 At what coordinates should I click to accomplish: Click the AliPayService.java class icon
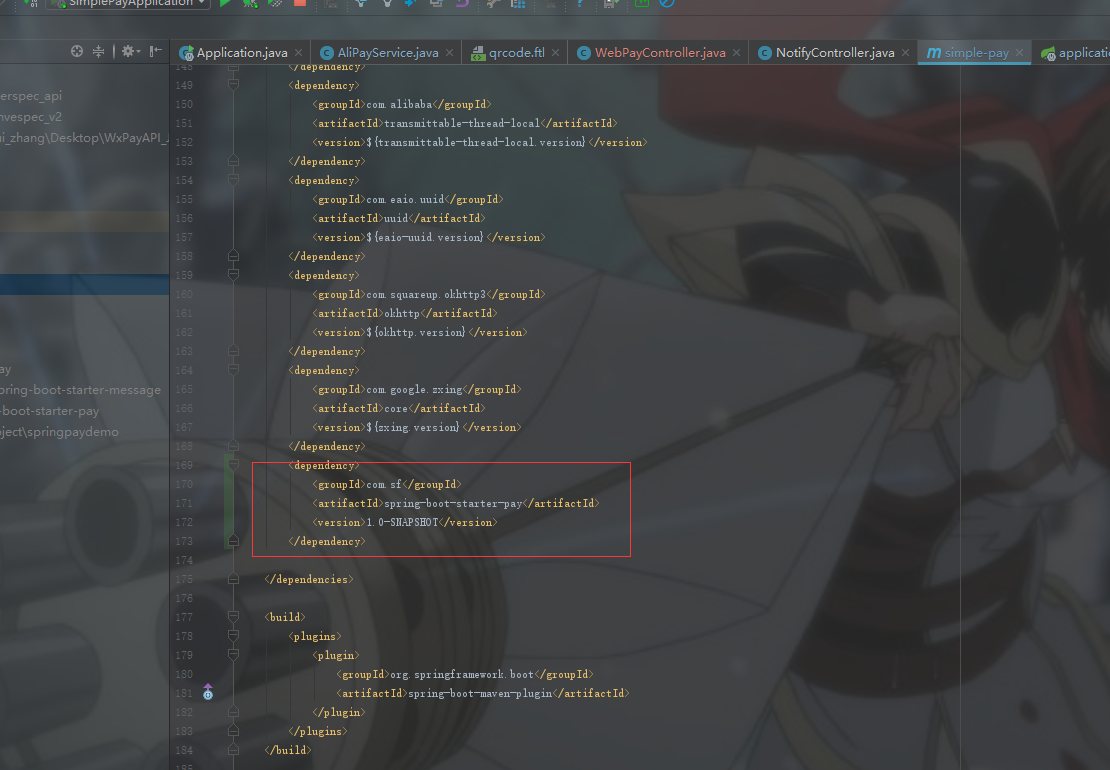326,53
